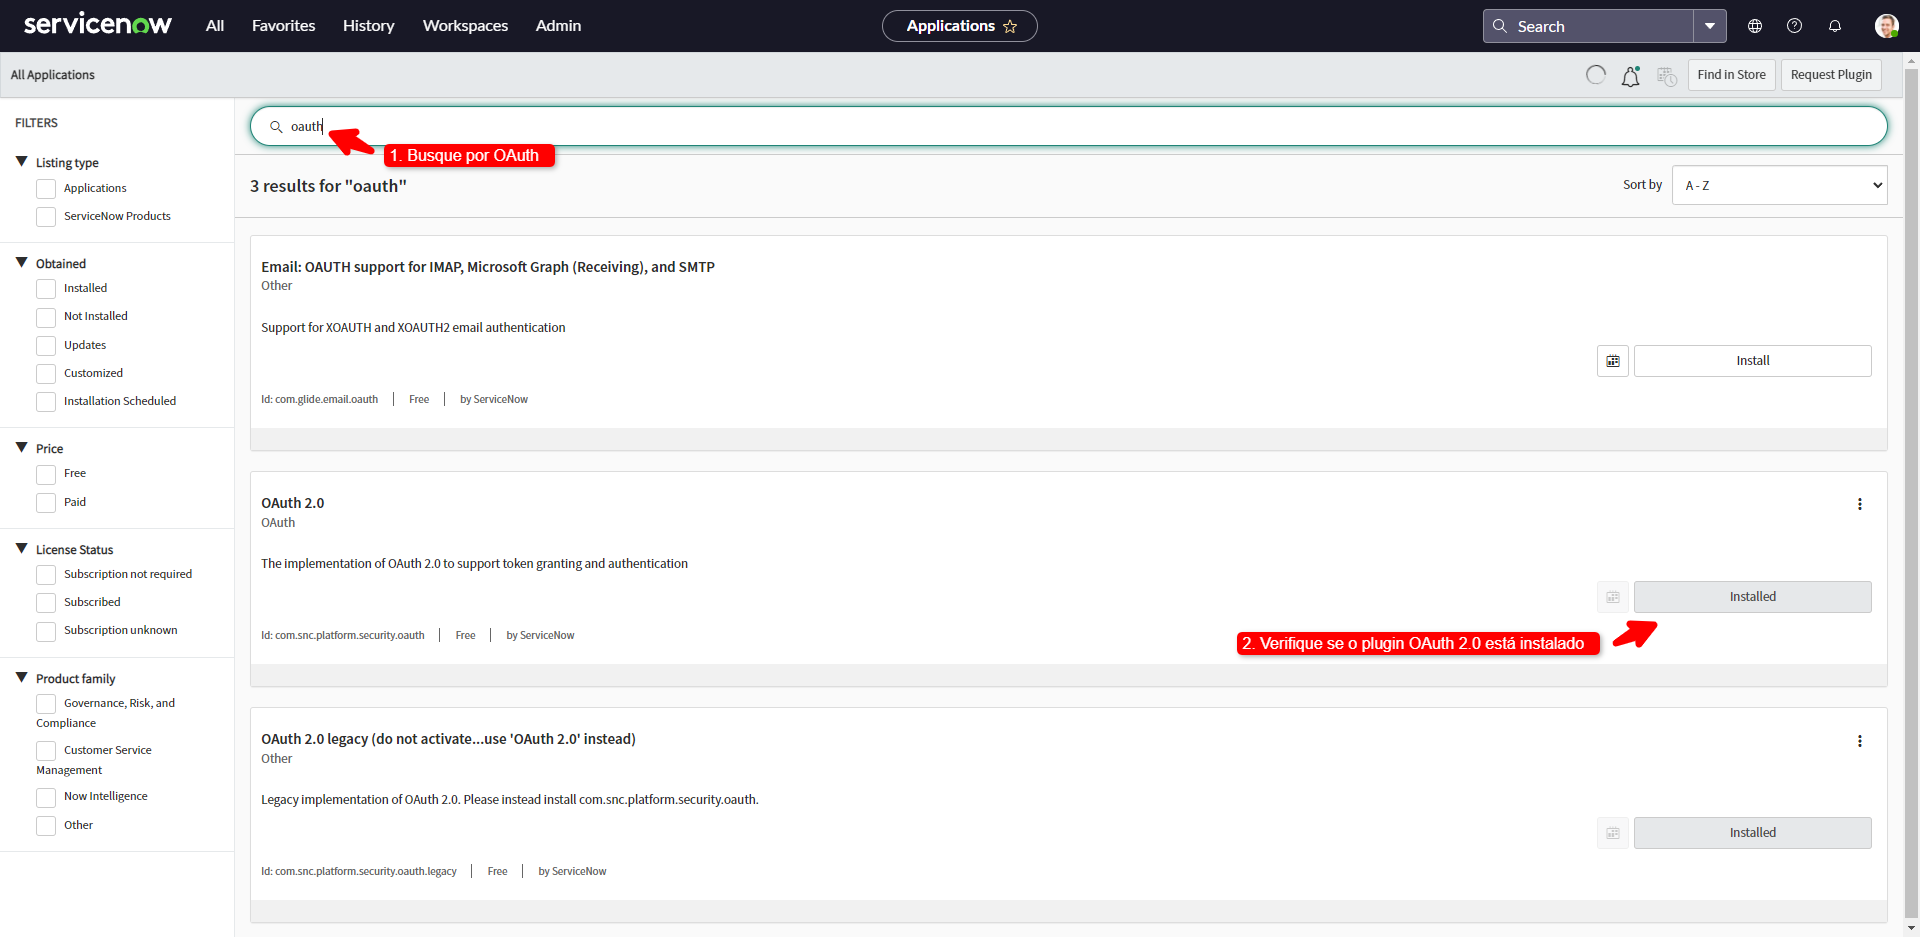
Task: Open the Workspaces menu
Action: [x=465, y=26]
